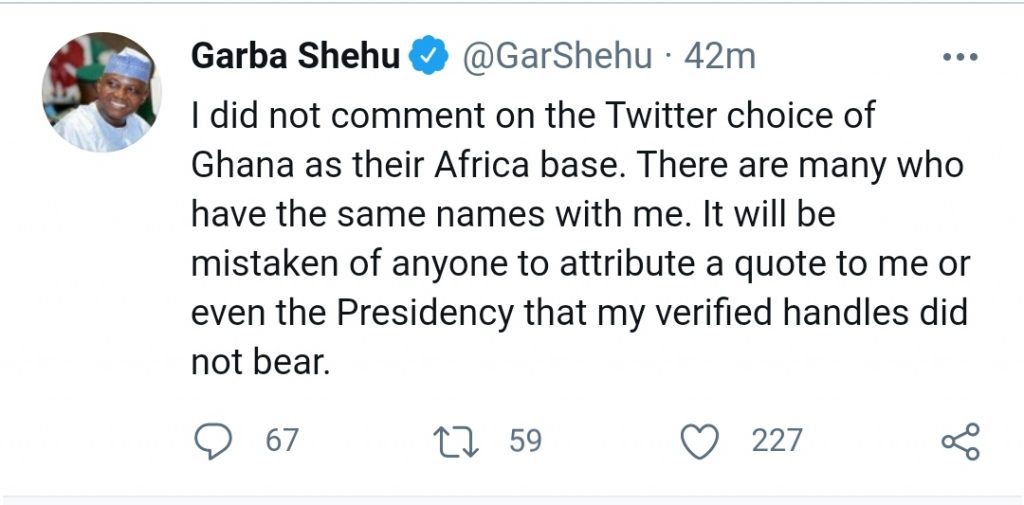The image size is (1024, 505).
Task: Open the share icon on the tweet
Action: 961,441
